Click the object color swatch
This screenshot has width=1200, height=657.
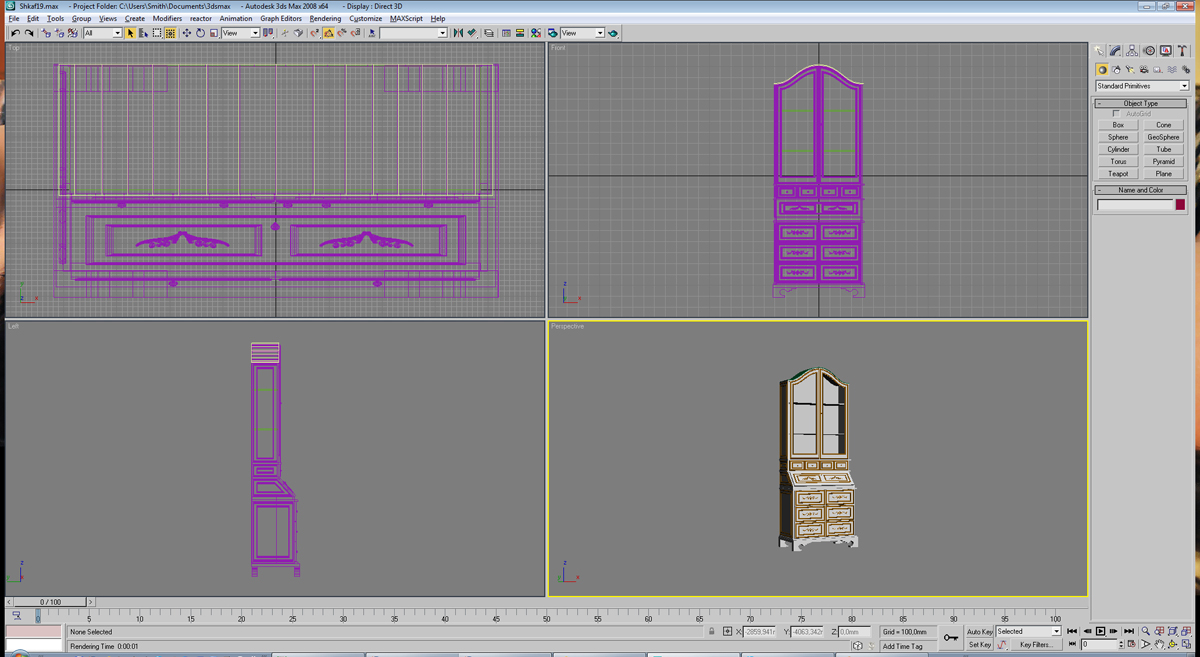(x=1180, y=205)
